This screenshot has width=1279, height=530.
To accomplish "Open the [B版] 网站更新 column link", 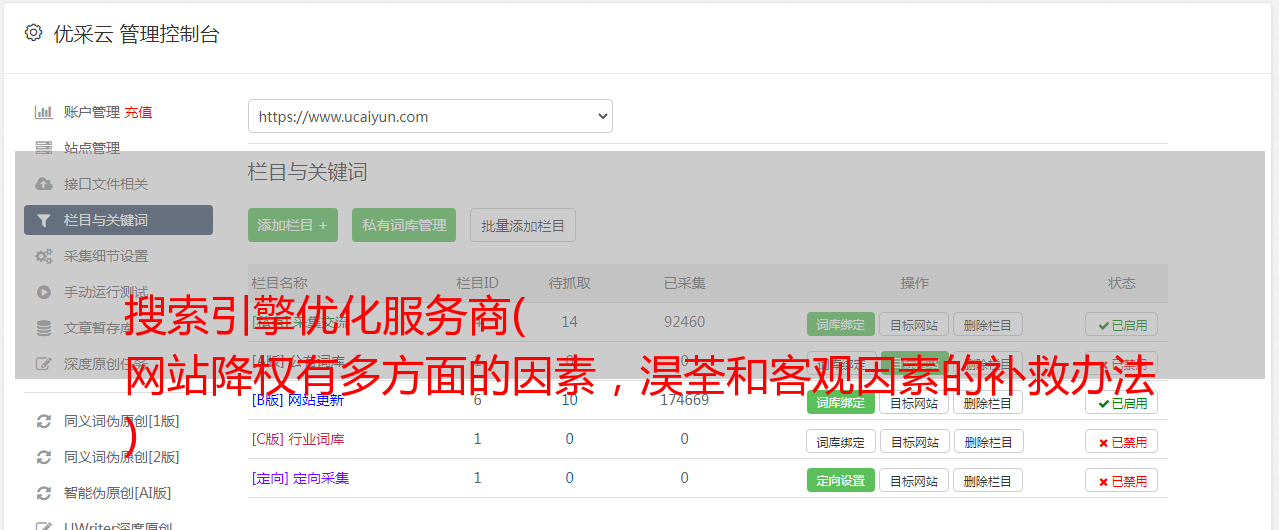I will (298, 400).
